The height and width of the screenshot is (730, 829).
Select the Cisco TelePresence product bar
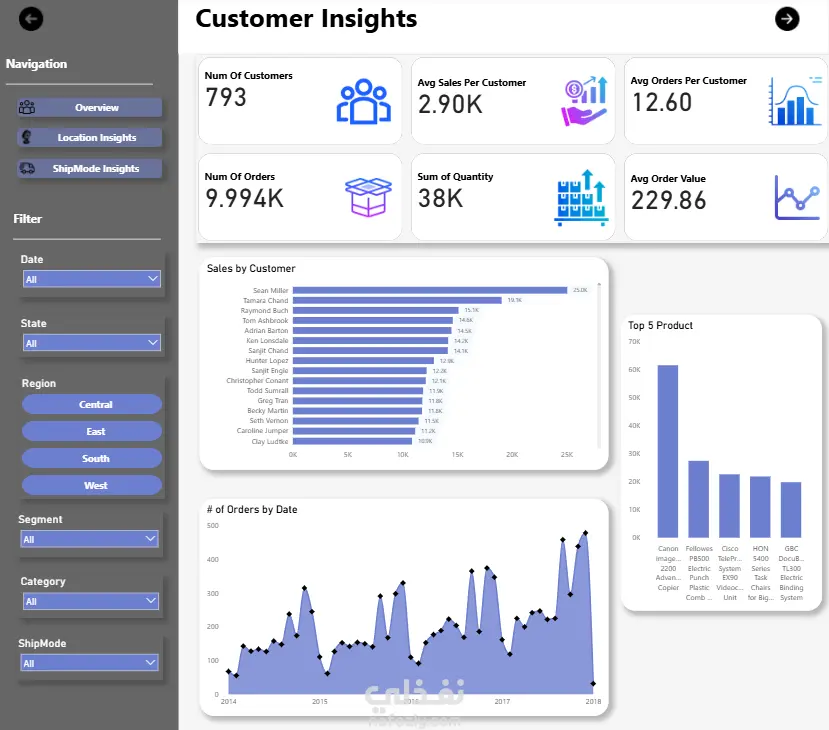pyautogui.click(x=730, y=506)
